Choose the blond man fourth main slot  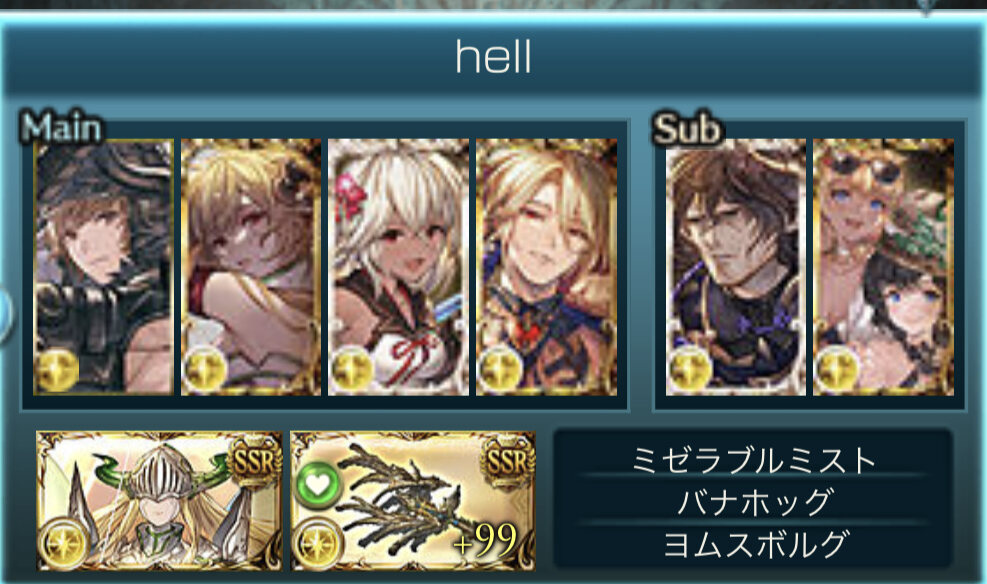click(546, 267)
